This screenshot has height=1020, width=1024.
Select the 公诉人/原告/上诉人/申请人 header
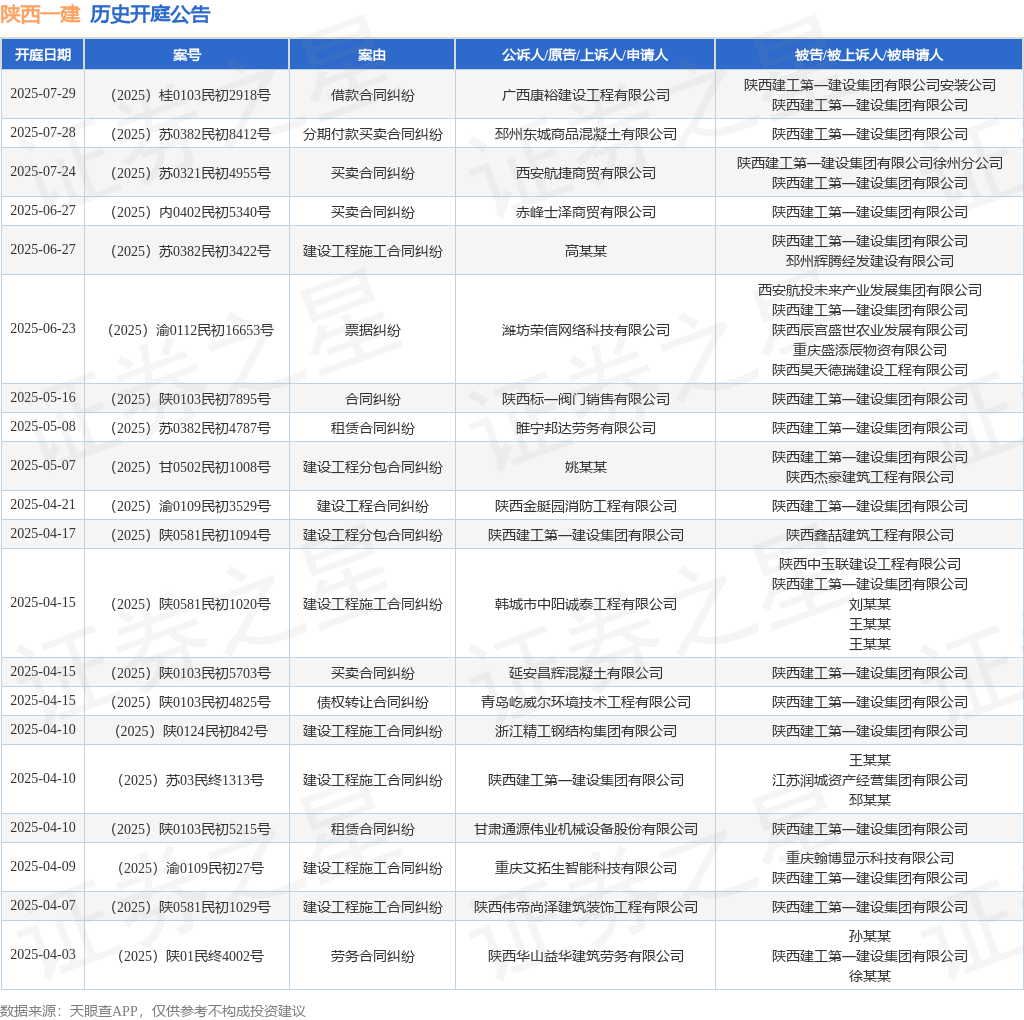click(x=585, y=55)
